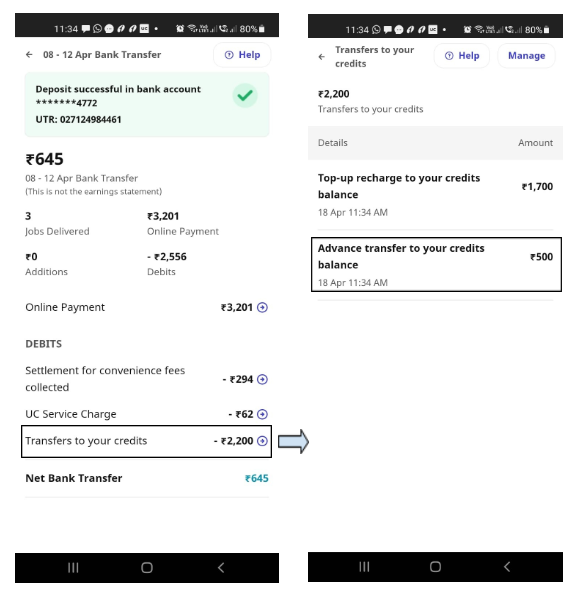The height and width of the screenshot is (599, 574).
Task: Tap Android home button on left phone
Action: tap(147, 568)
